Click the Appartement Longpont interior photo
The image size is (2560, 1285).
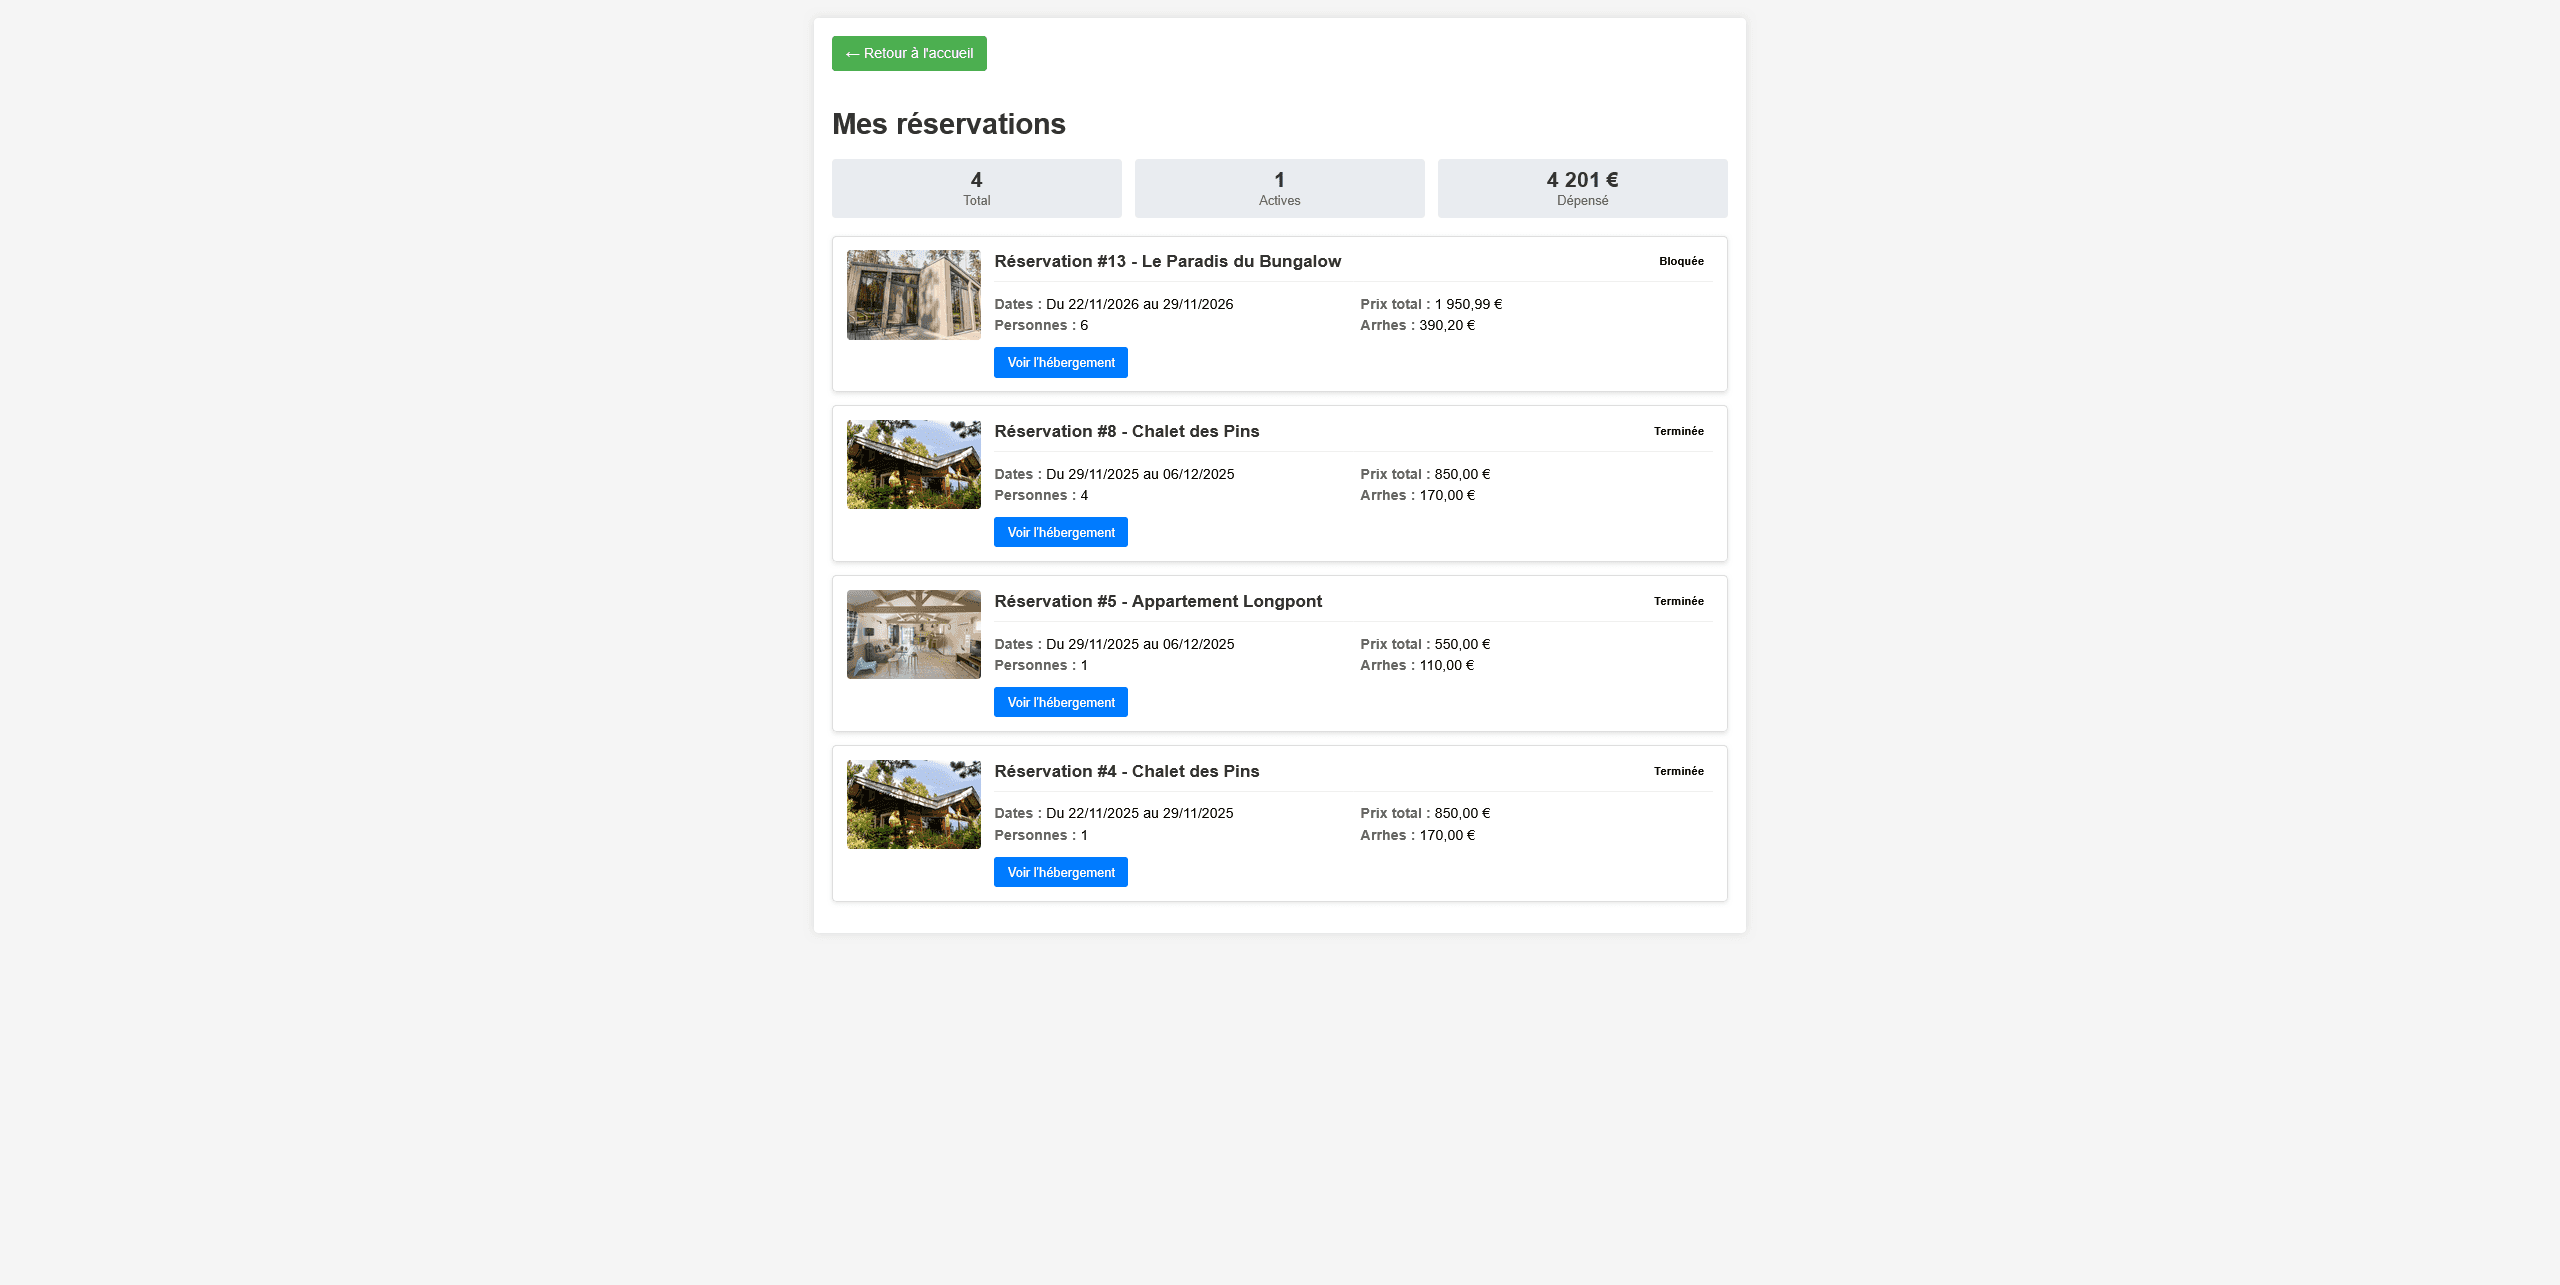(x=913, y=635)
